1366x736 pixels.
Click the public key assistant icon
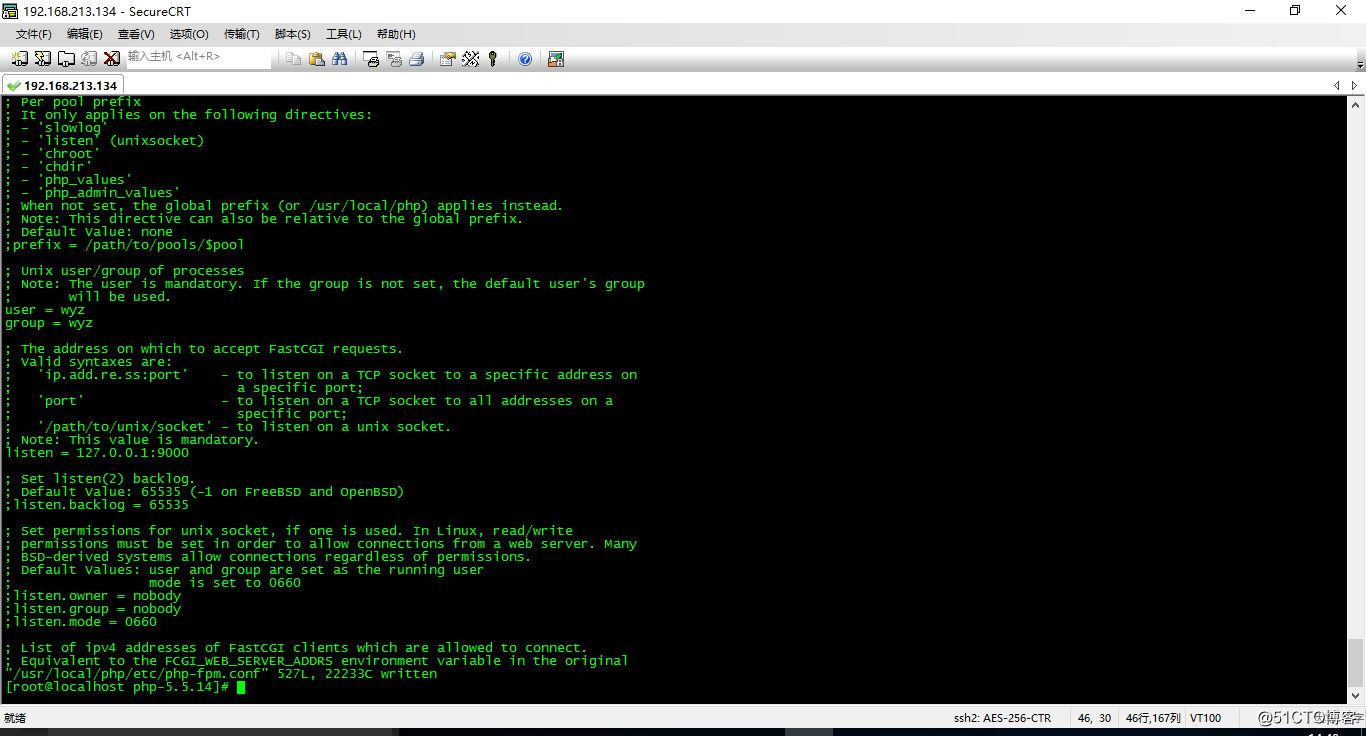493,59
